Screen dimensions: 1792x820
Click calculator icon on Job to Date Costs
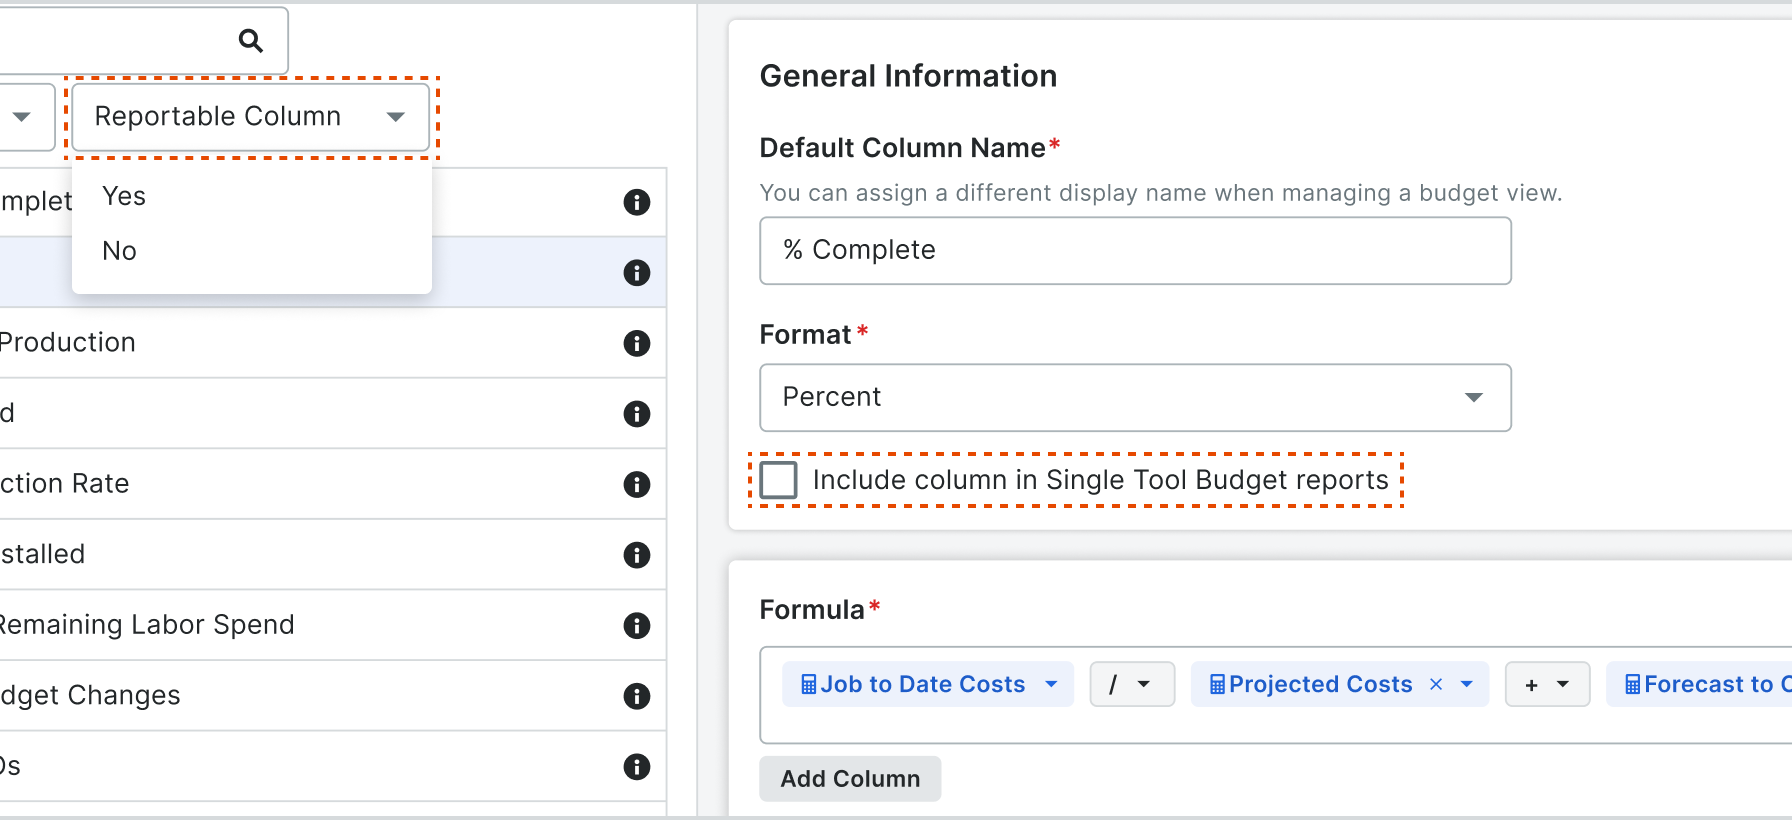pyautogui.click(x=809, y=685)
